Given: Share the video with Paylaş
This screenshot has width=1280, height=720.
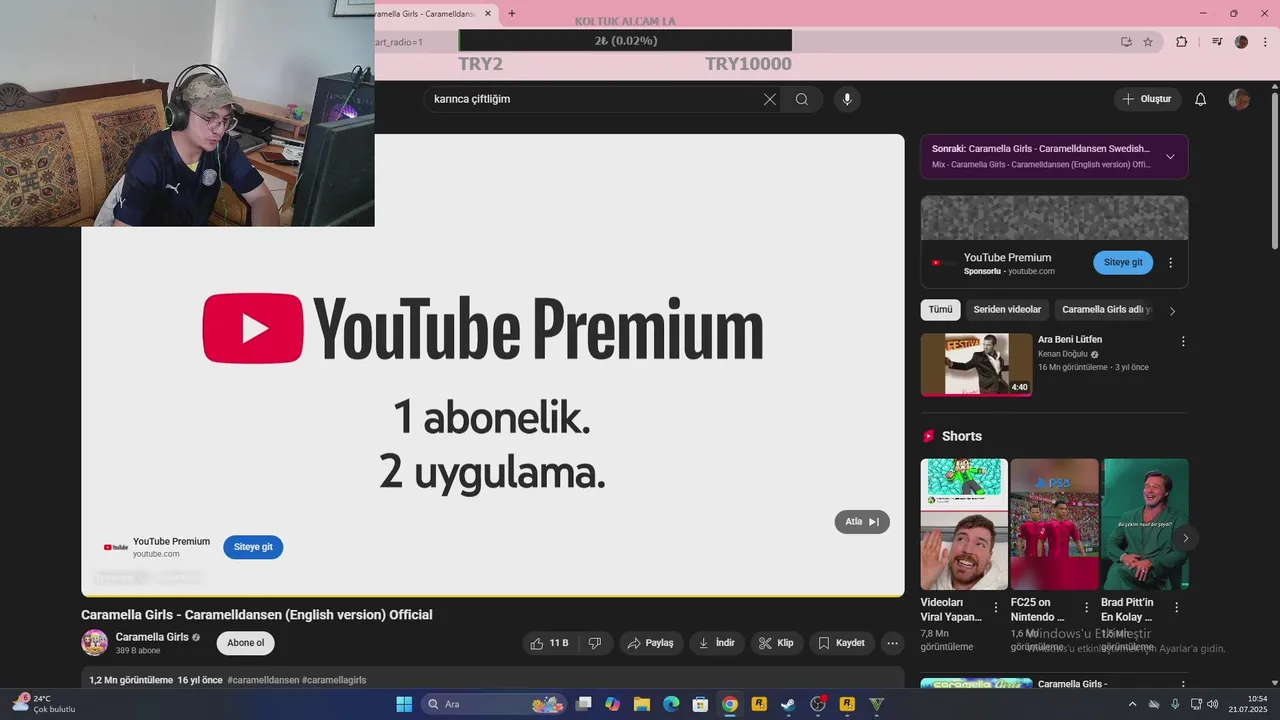Looking at the screenshot, I should click(651, 643).
